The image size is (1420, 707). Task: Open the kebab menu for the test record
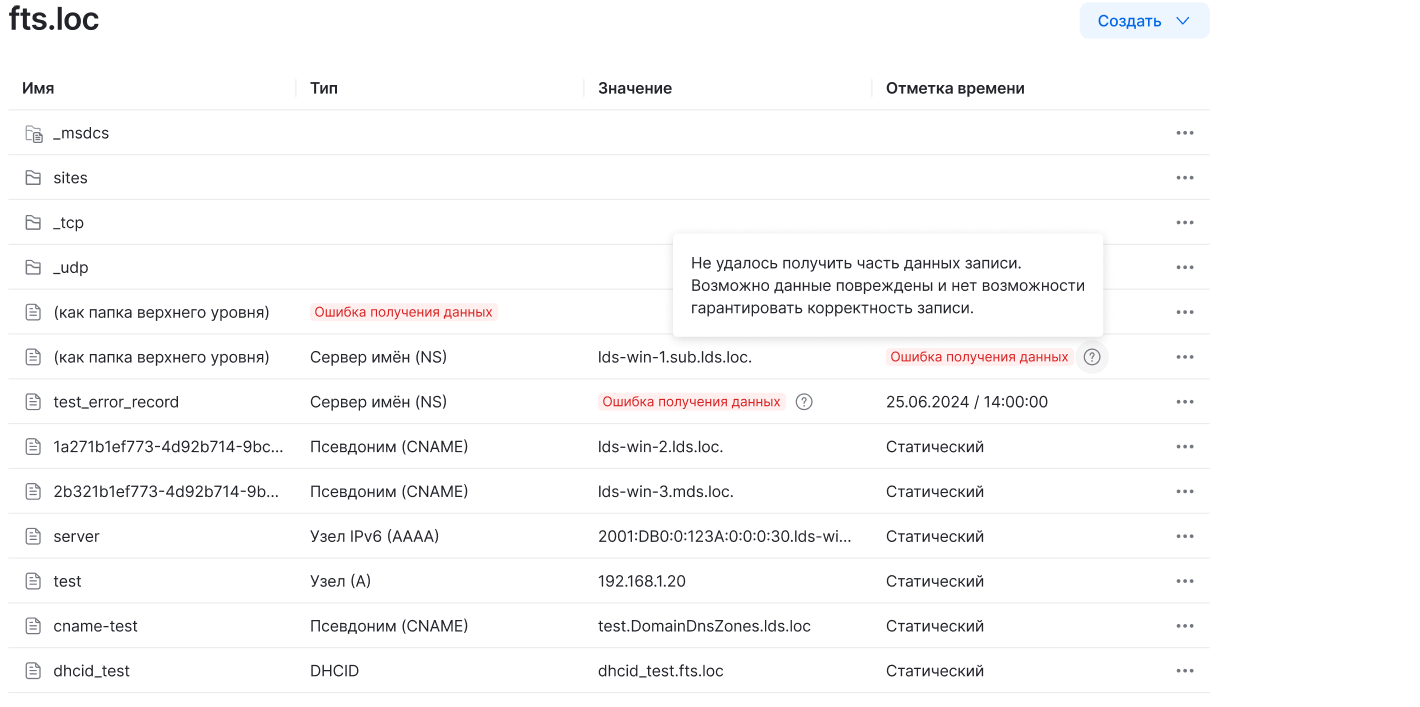1184,580
